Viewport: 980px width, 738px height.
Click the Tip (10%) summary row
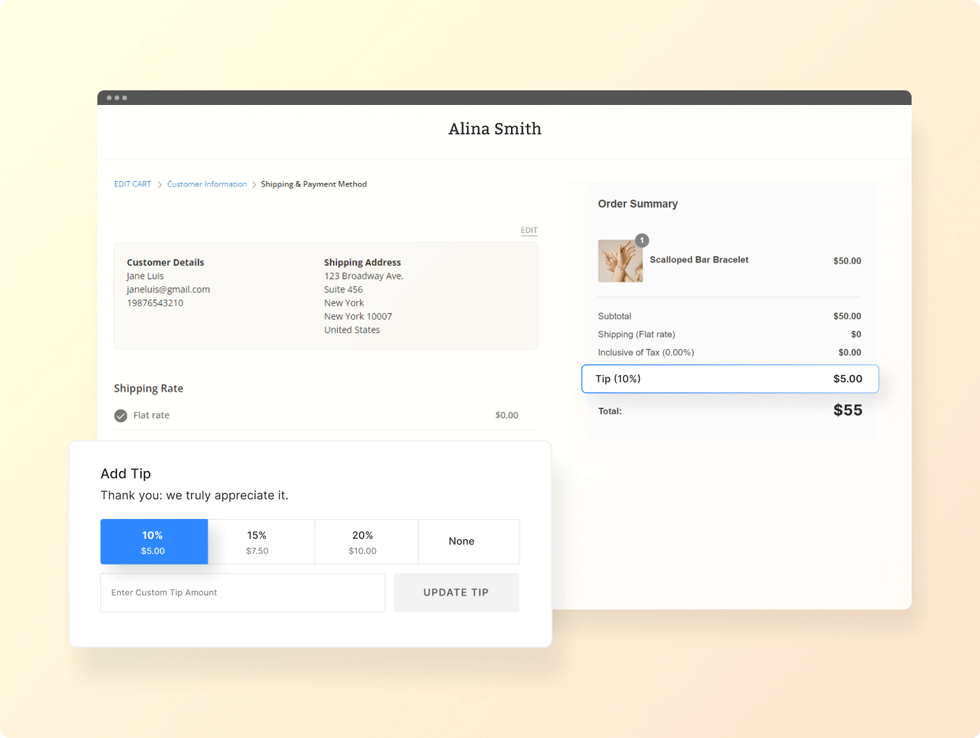[x=729, y=379]
